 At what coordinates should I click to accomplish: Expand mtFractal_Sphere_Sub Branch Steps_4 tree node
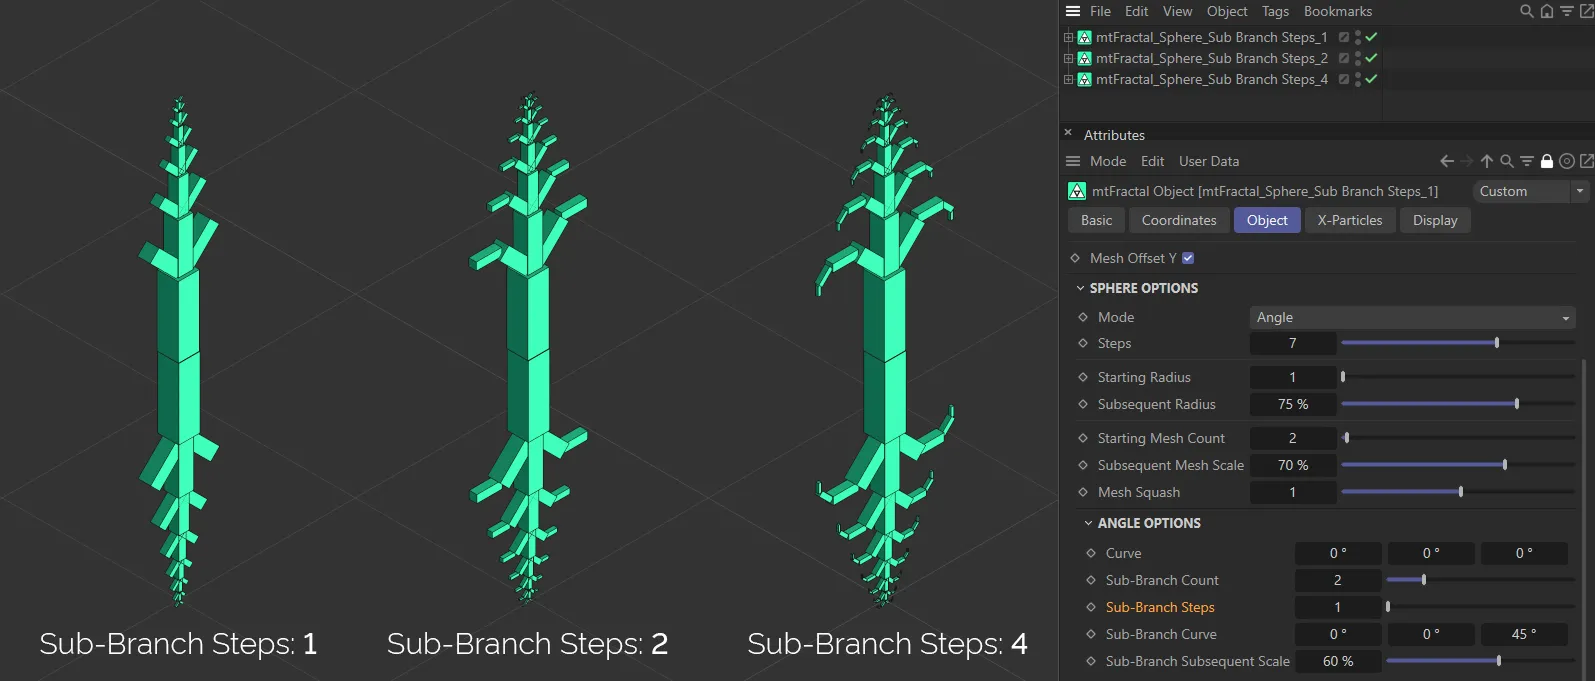click(1068, 79)
